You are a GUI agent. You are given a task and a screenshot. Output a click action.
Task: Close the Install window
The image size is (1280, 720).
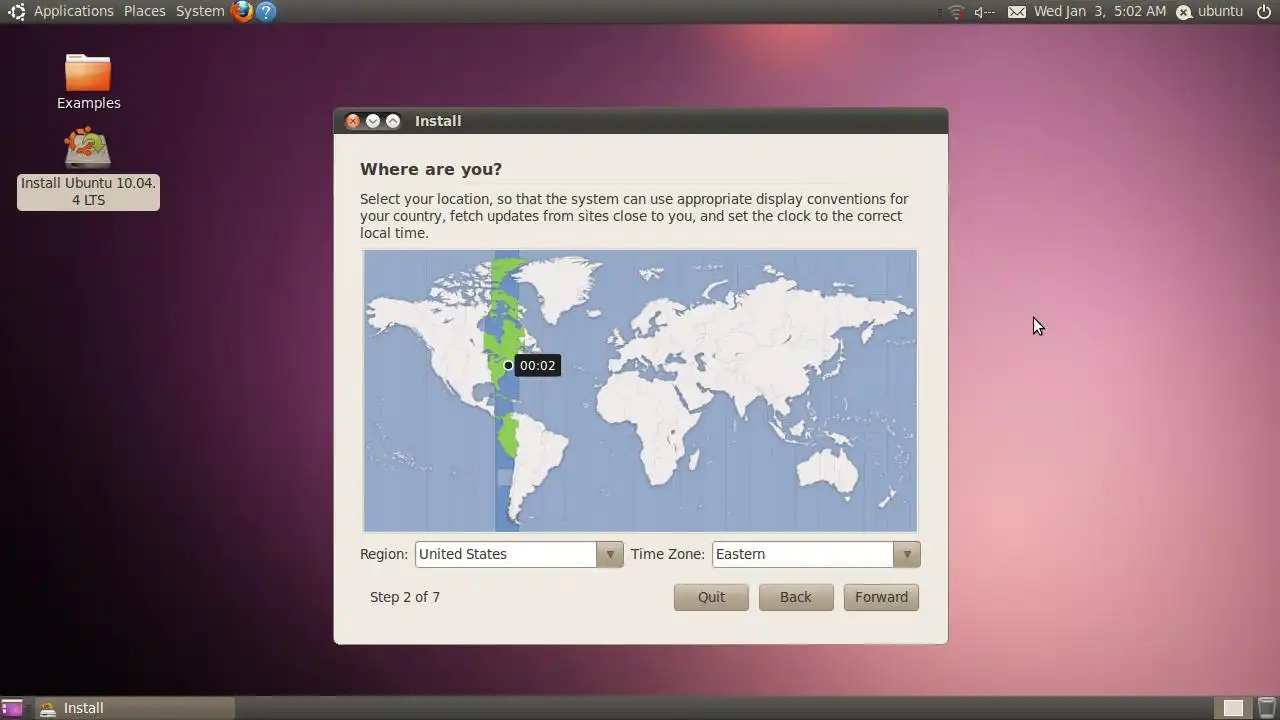pyautogui.click(x=352, y=121)
